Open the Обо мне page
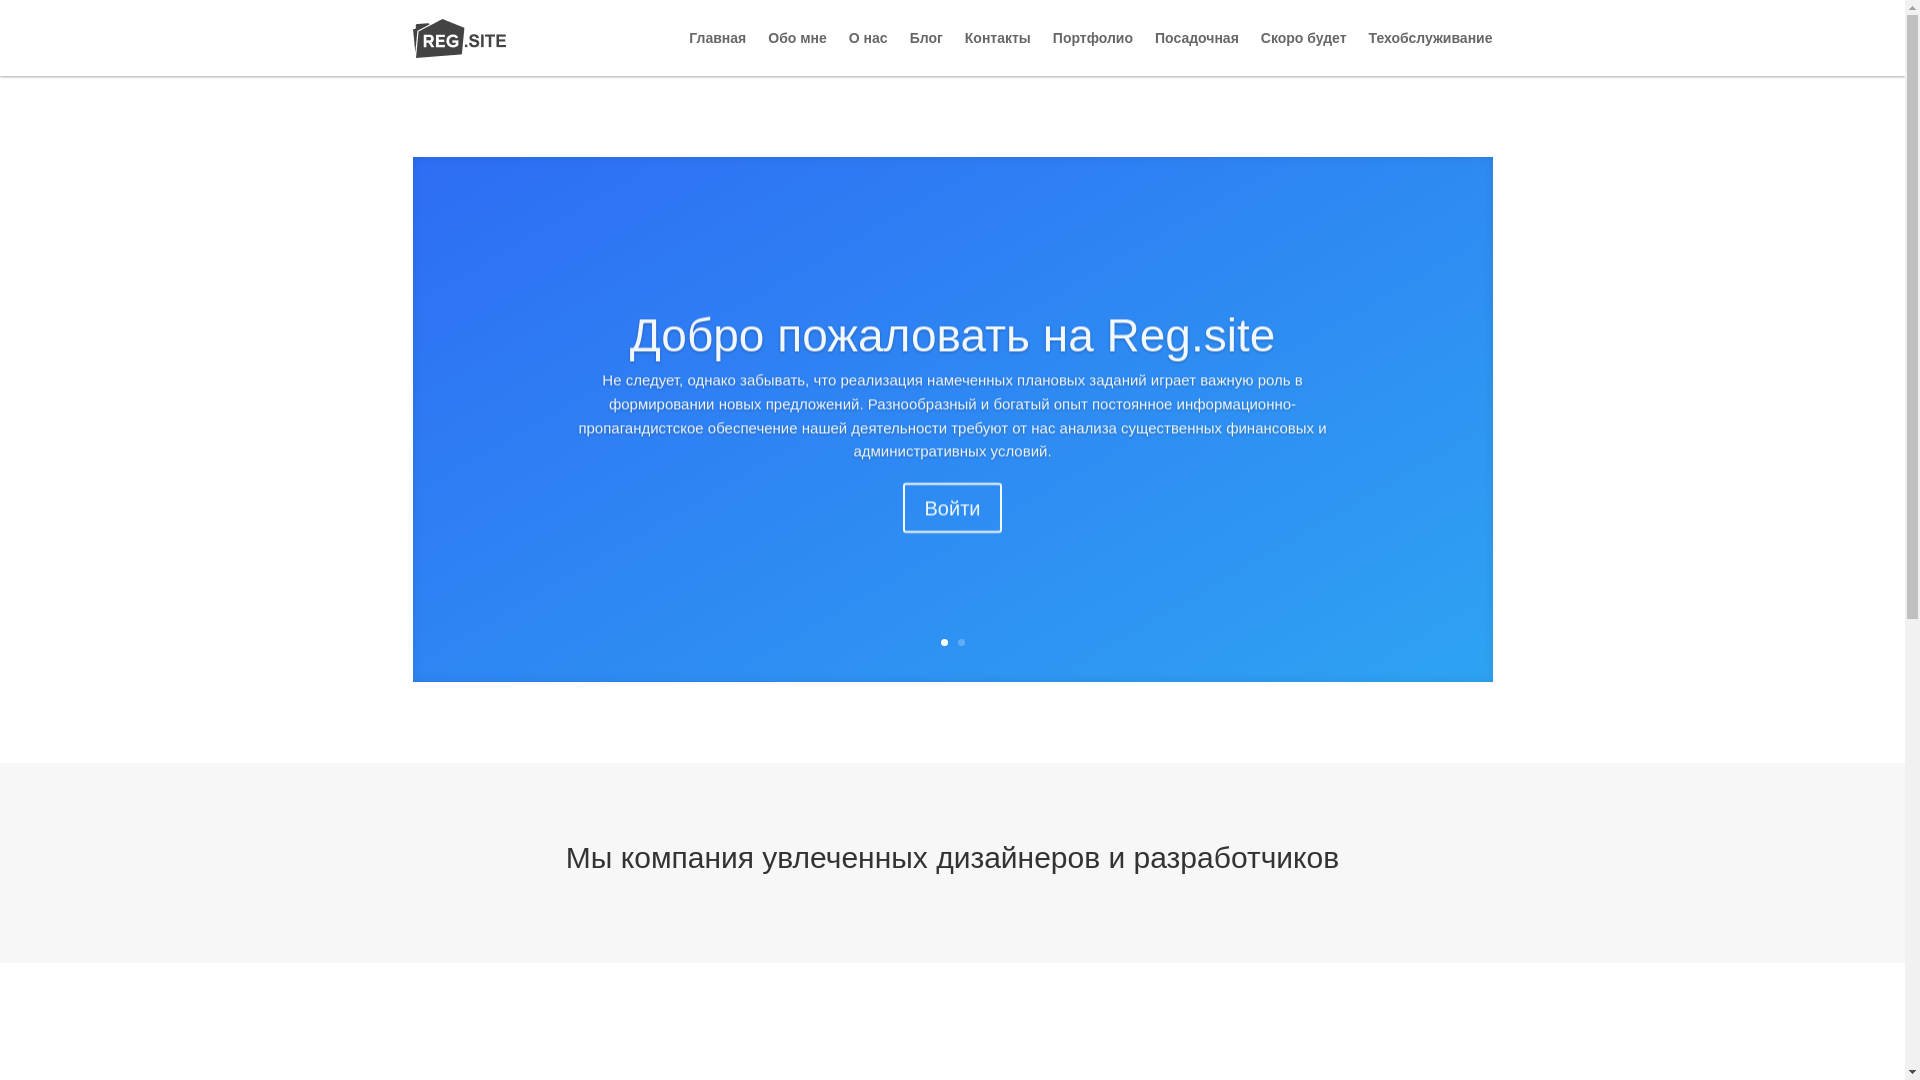1920x1080 pixels. click(797, 38)
